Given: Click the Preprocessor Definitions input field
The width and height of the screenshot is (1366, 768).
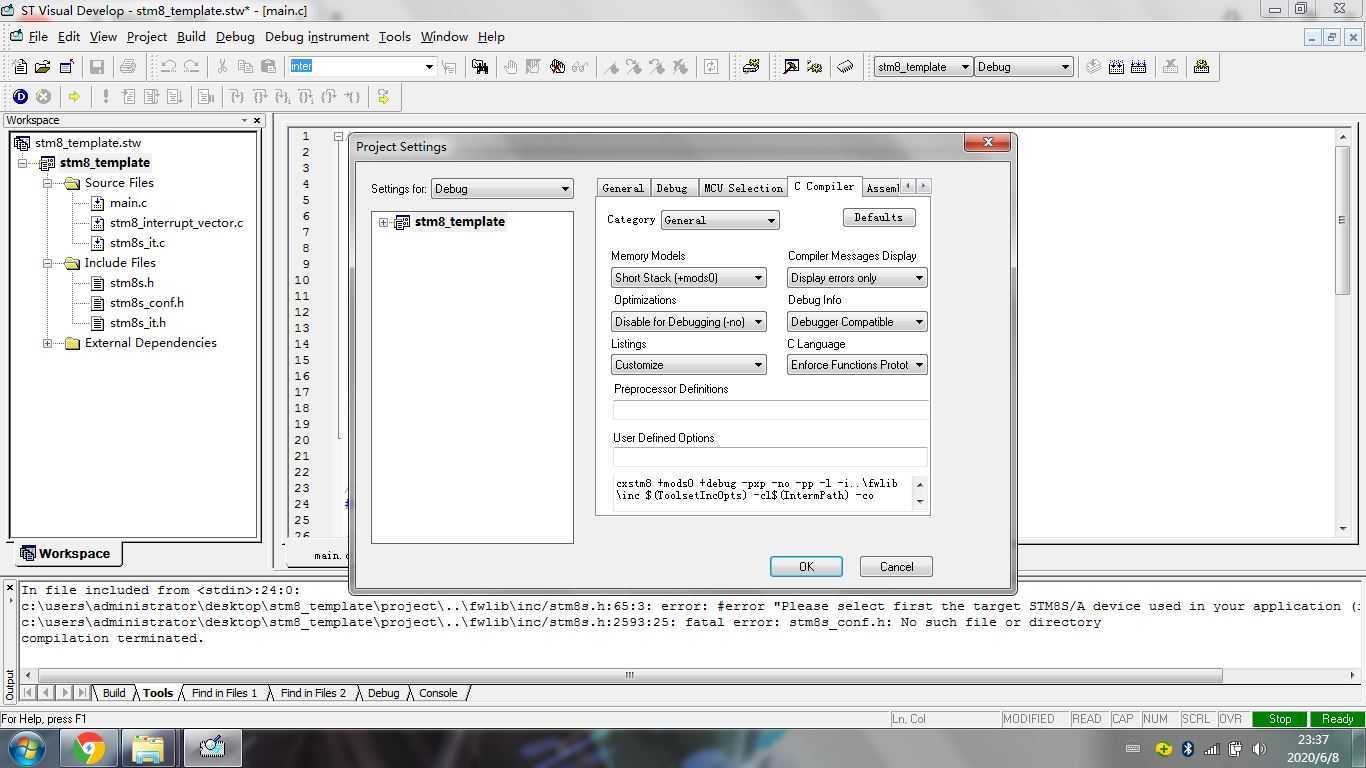Looking at the screenshot, I should [x=770, y=409].
